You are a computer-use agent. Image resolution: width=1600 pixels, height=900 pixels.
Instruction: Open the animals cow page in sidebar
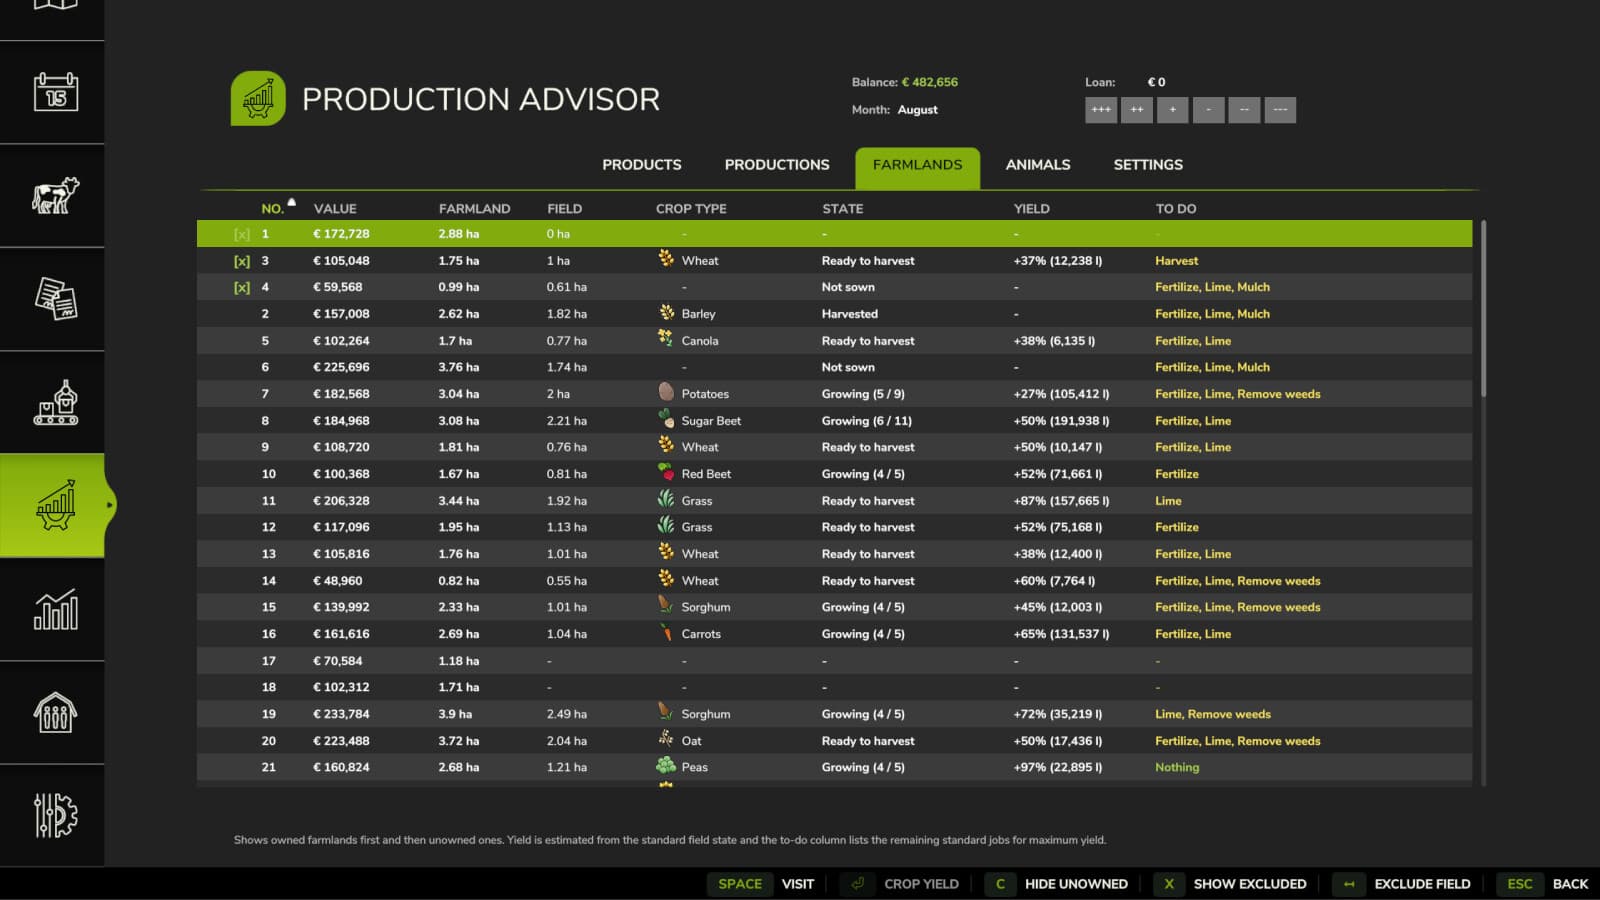(x=55, y=195)
